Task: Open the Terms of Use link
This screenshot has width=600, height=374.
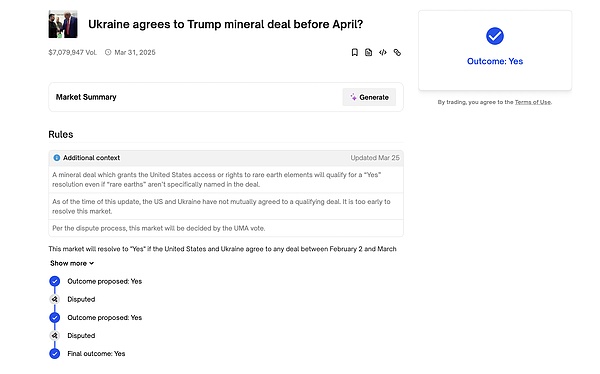Action: [x=533, y=102]
